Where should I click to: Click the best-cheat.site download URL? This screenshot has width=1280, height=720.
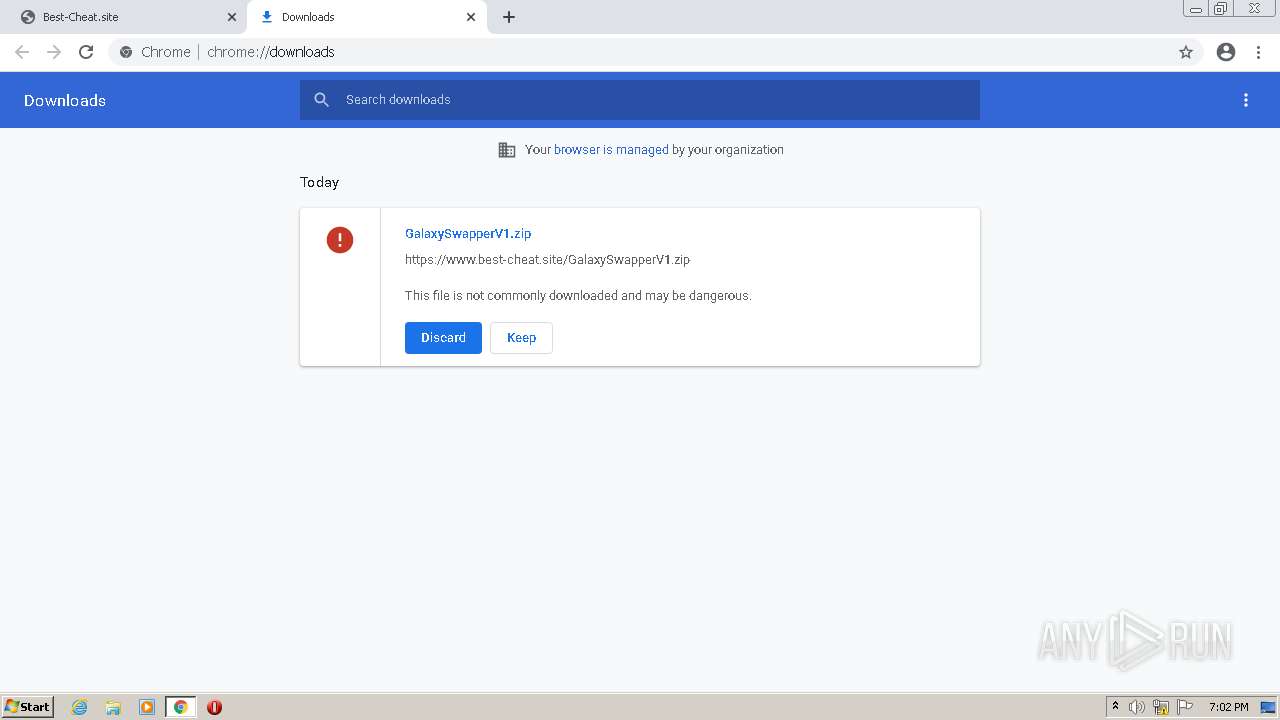547,260
